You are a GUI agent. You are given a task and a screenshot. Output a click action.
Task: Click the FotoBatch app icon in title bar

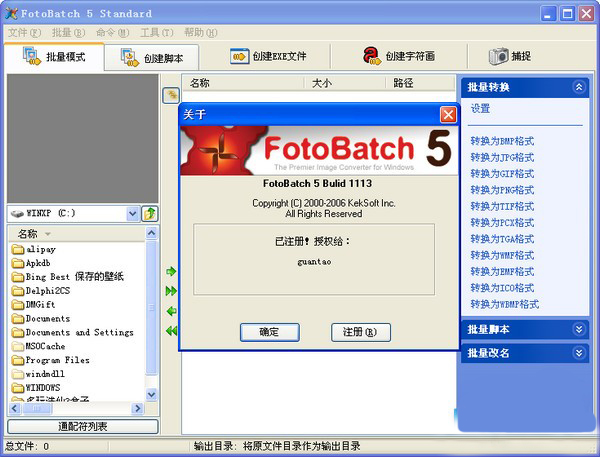pos(11,14)
